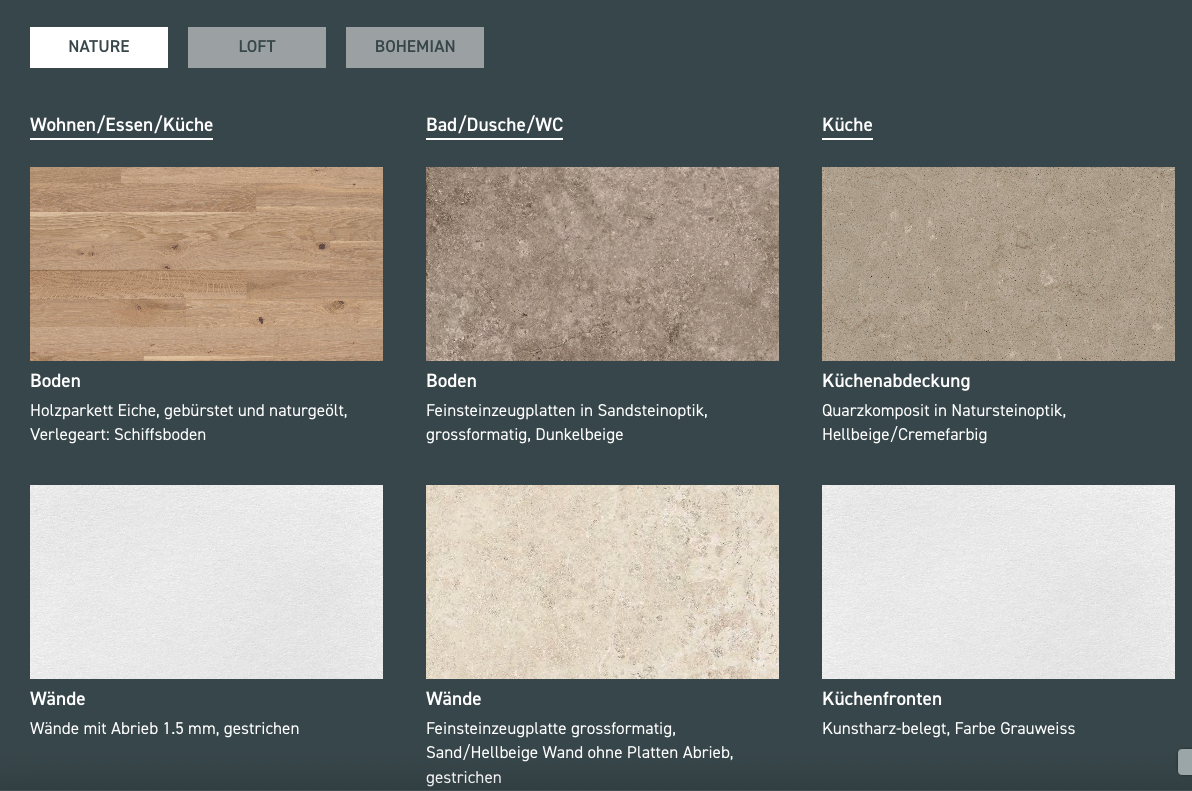Switch to the BOHEMIAN tab
Image resolution: width=1192 pixels, height=791 pixels.
[x=414, y=46]
